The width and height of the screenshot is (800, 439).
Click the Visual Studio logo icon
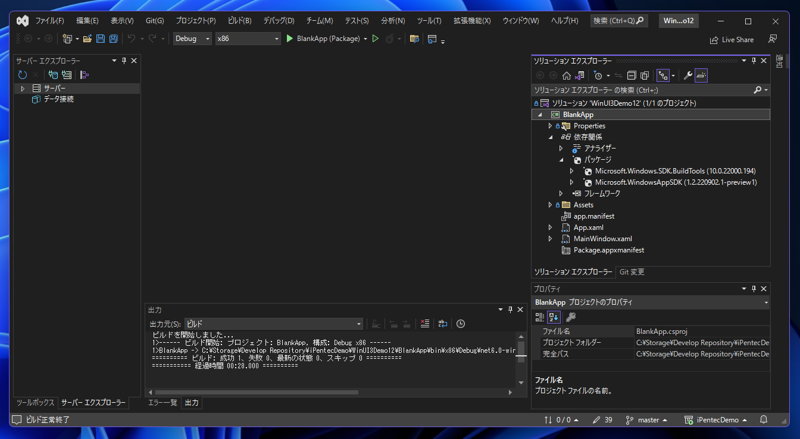[22, 20]
